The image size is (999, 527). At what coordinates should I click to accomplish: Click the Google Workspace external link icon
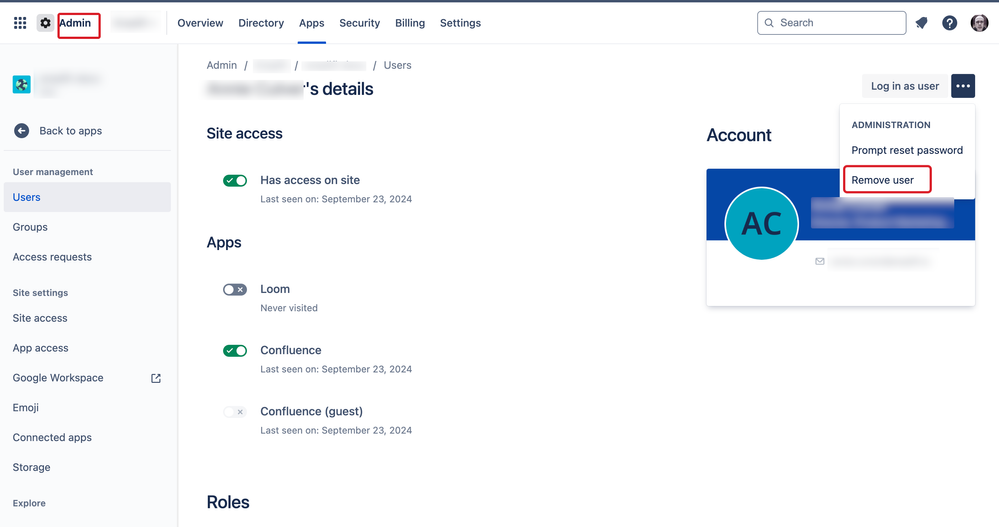pyautogui.click(x=155, y=378)
